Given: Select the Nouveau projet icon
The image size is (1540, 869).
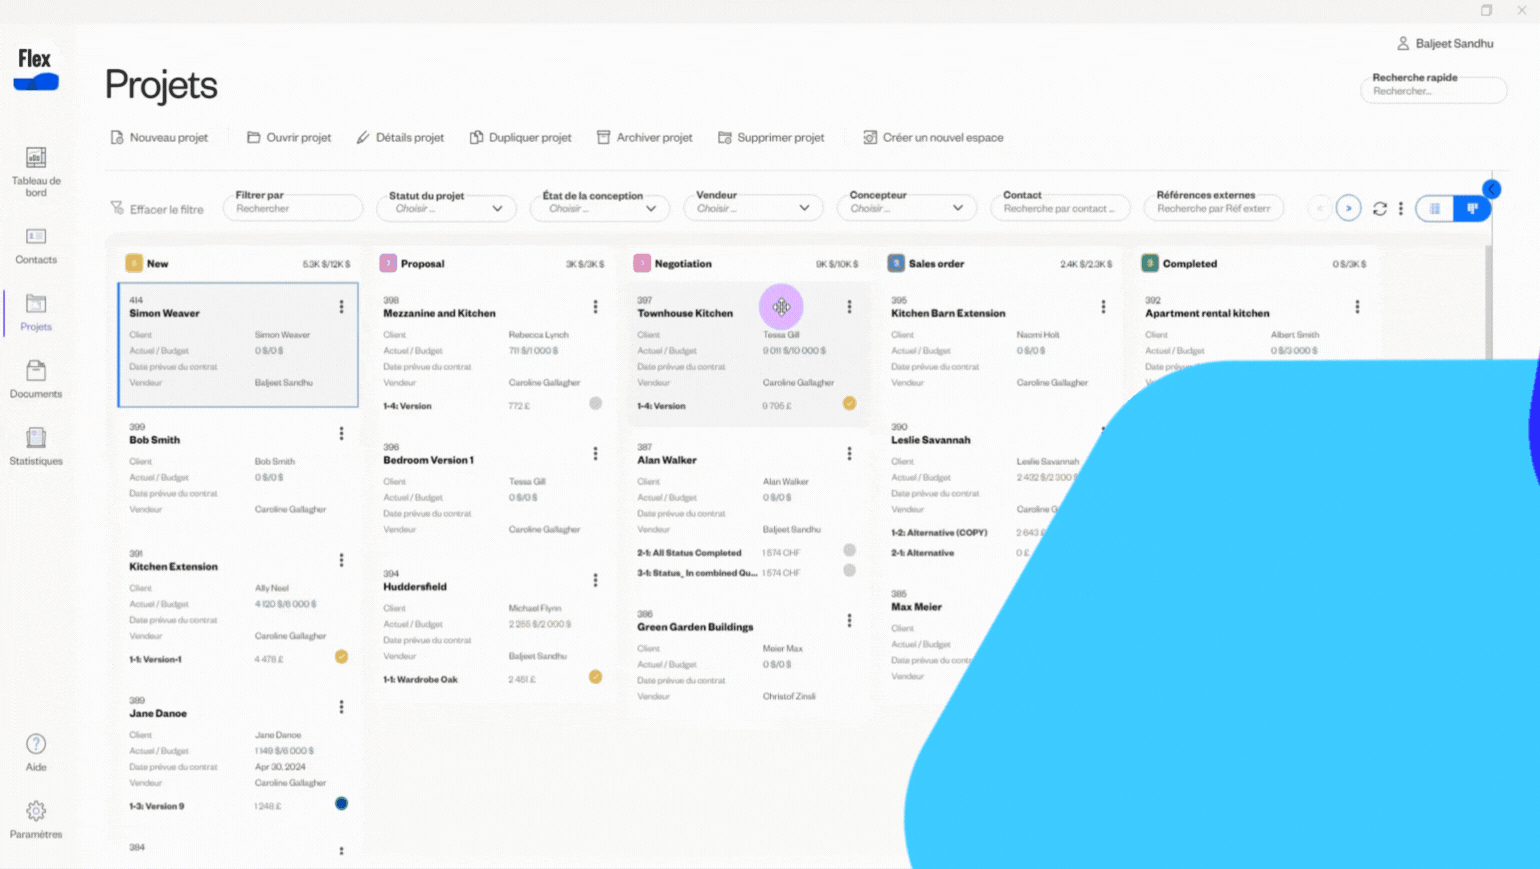Looking at the screenshot, I should [118, 137].
